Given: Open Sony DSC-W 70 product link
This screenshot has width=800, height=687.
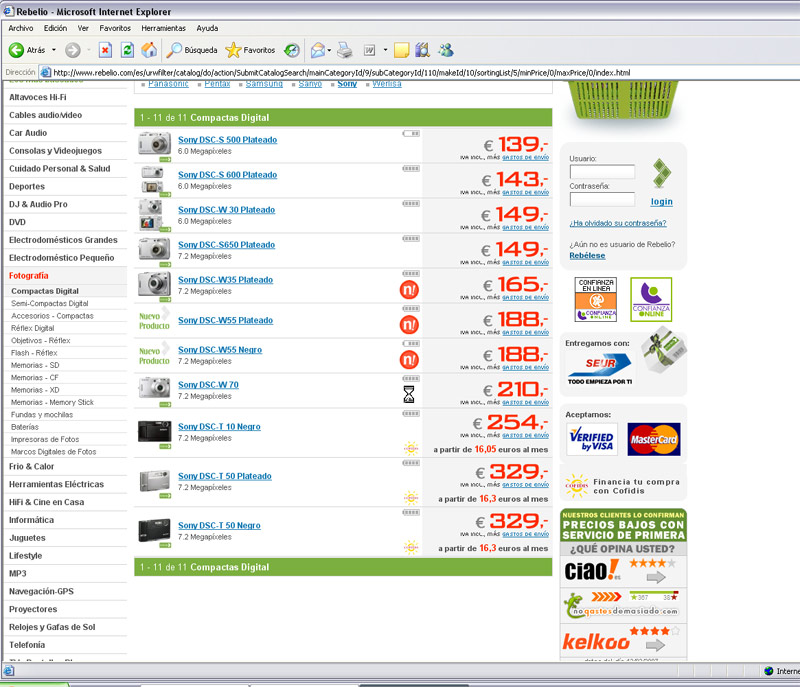Looking at the screenshot, I should (208, 385).
